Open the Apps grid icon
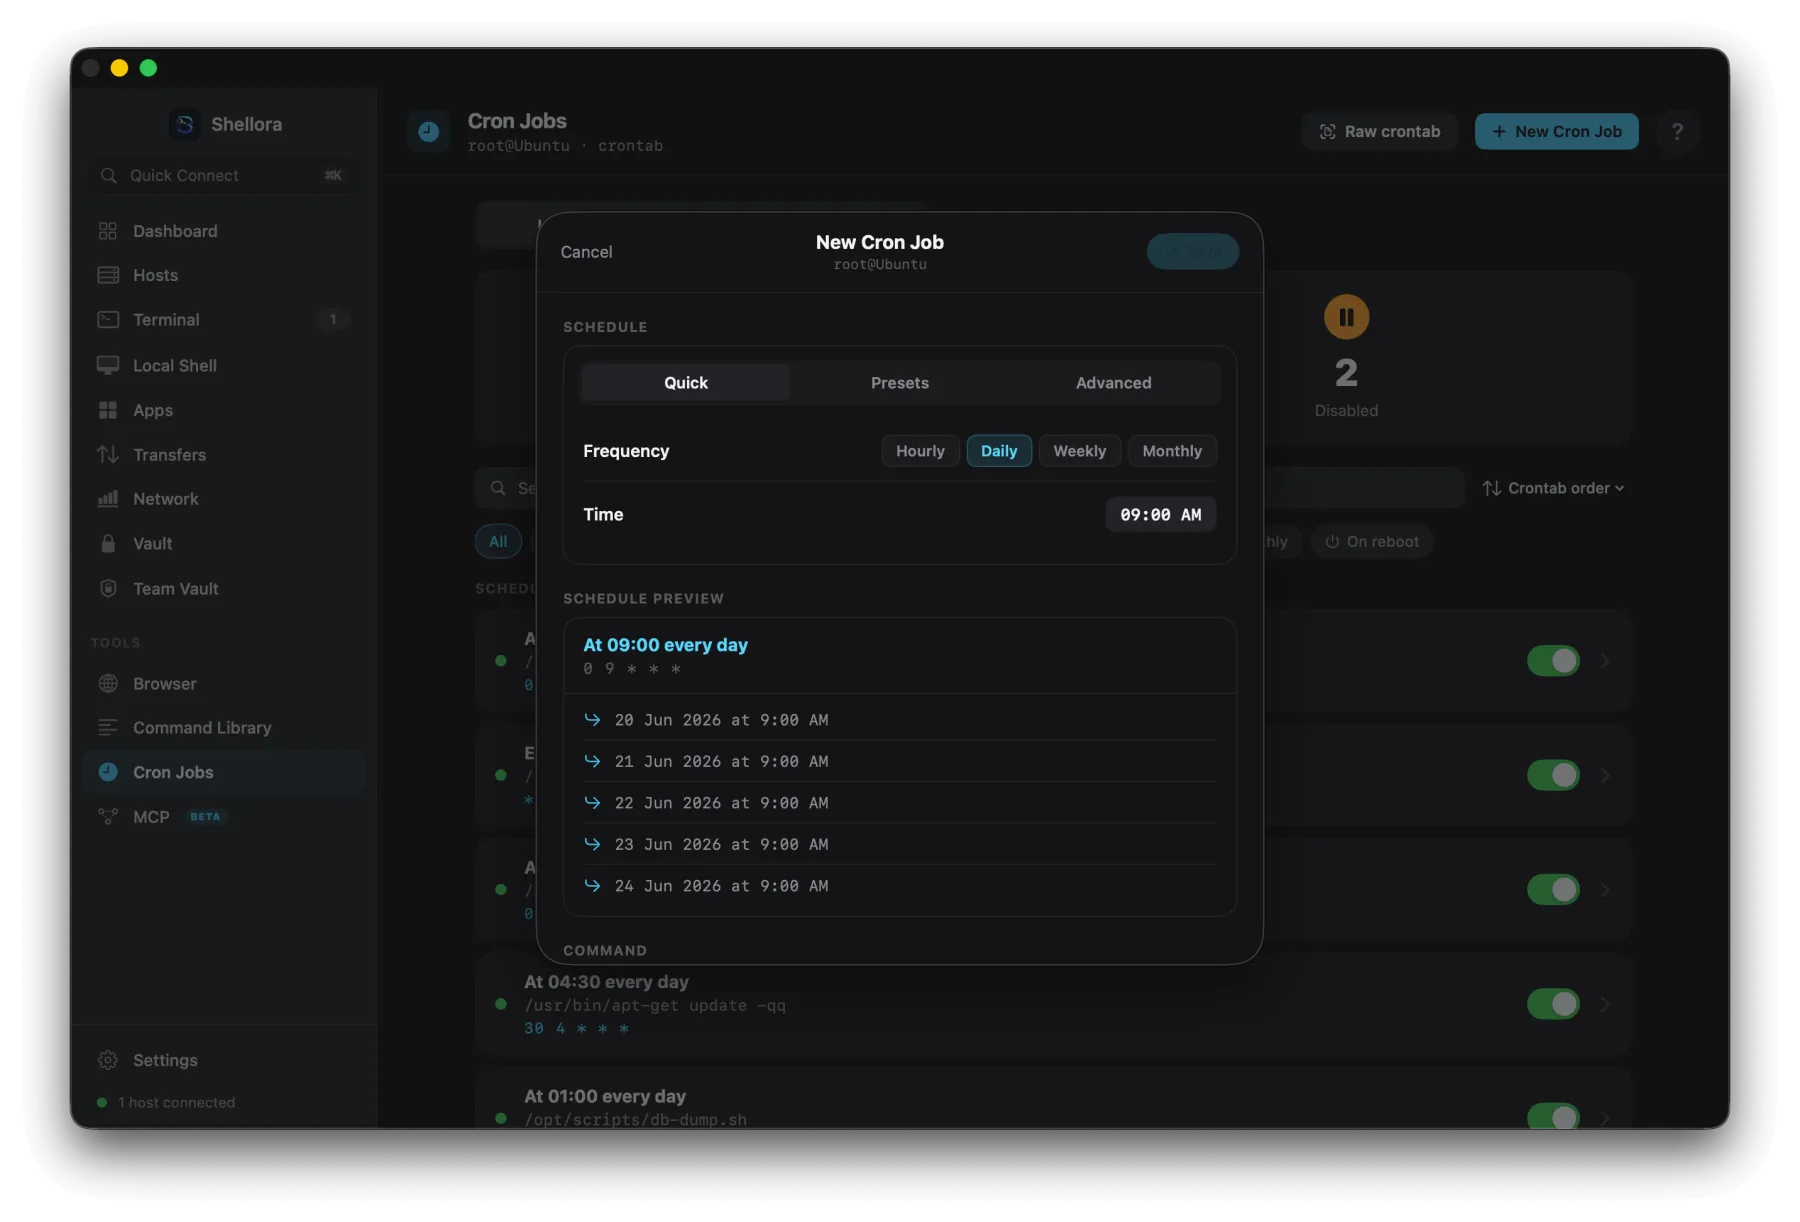 108,410
